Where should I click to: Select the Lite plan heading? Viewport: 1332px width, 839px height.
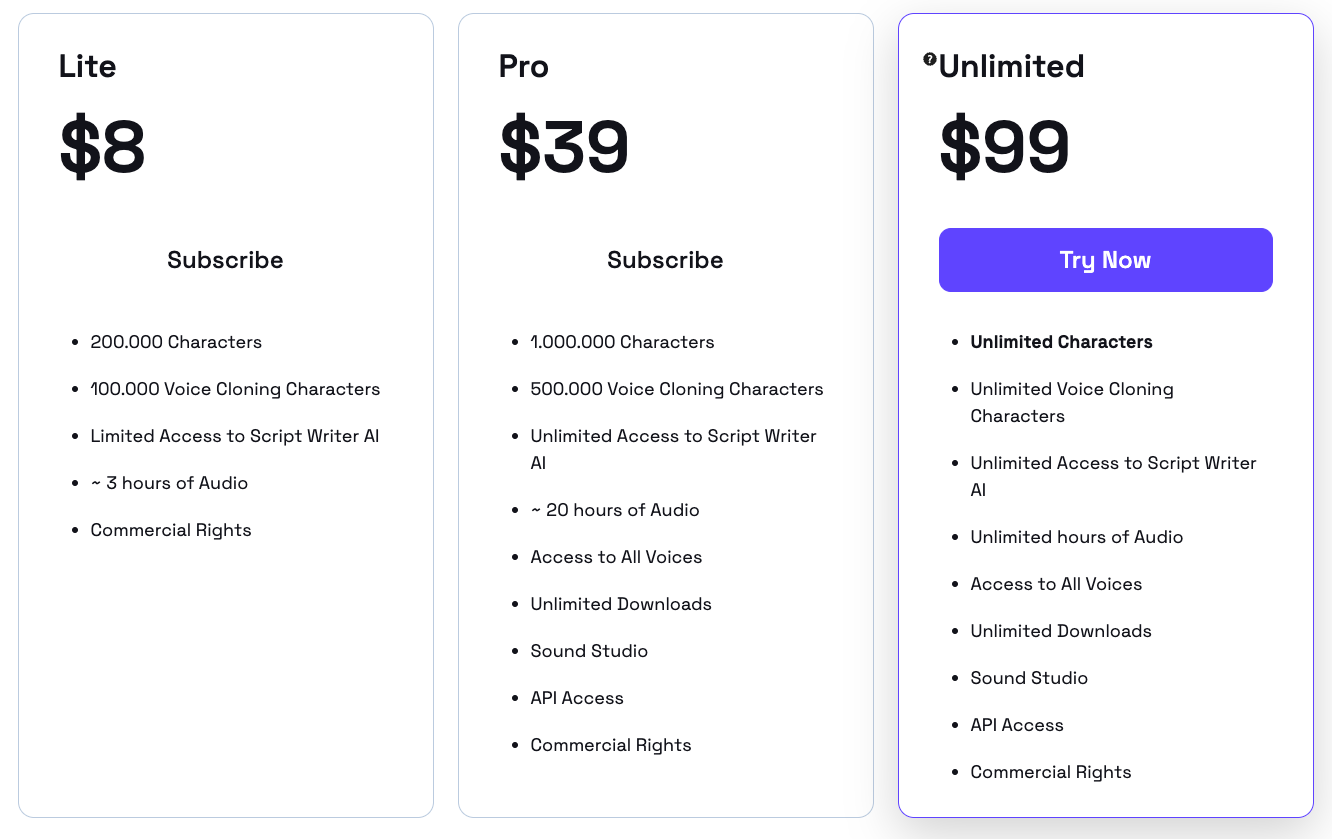coord(88,66)
